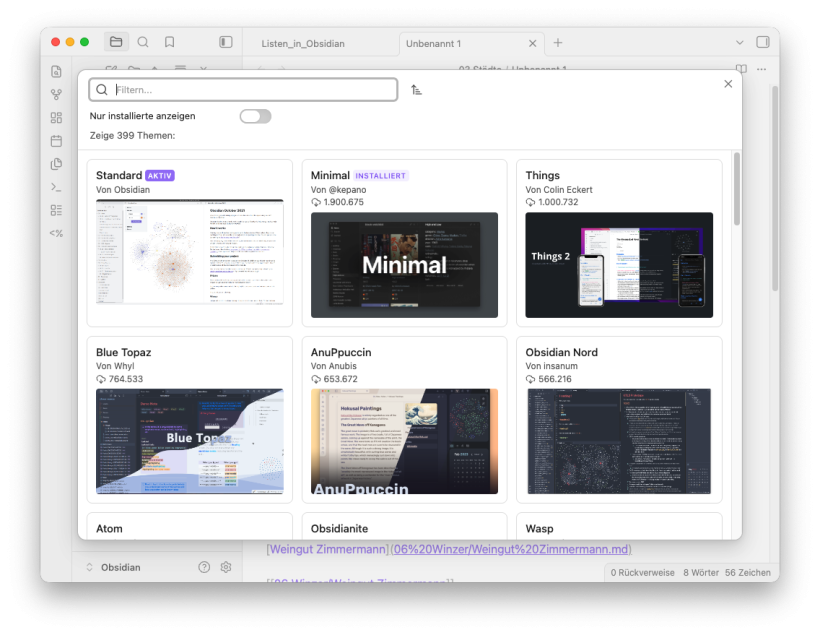
Task: Open the help icon next to the vault name
Action: click(204, 567)
